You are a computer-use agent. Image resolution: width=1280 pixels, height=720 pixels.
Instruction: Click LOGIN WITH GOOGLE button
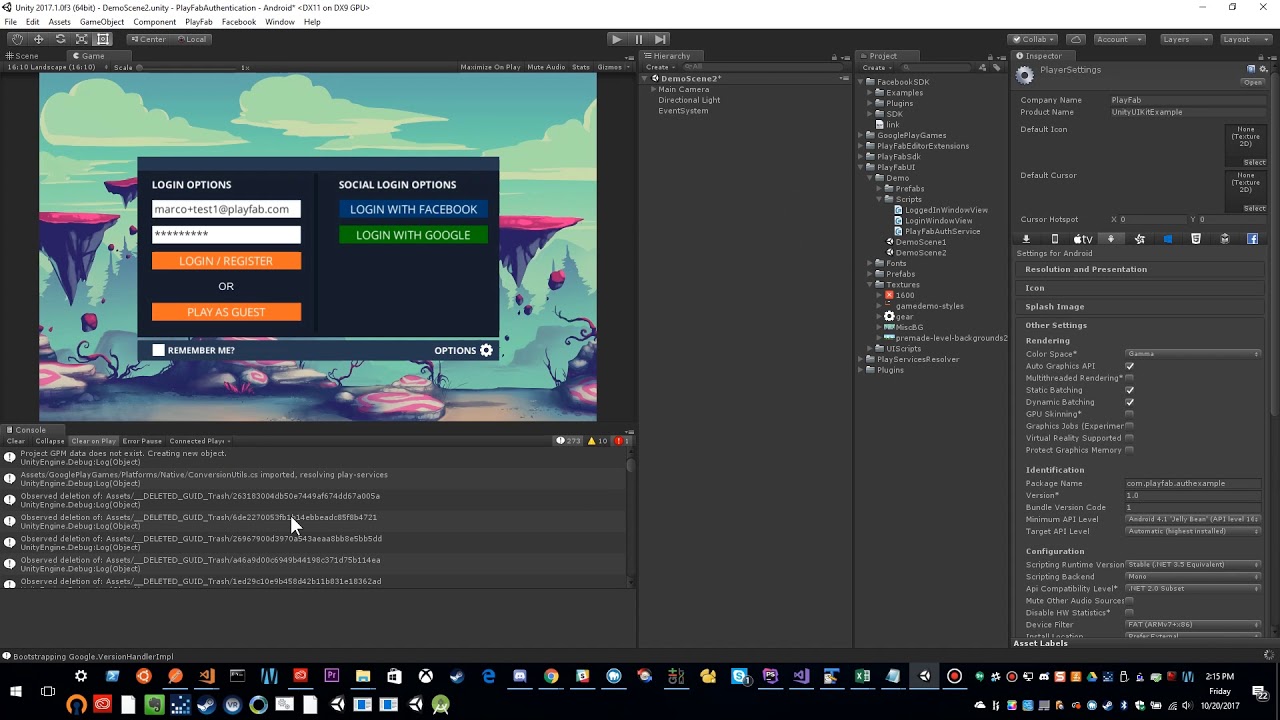413,235
